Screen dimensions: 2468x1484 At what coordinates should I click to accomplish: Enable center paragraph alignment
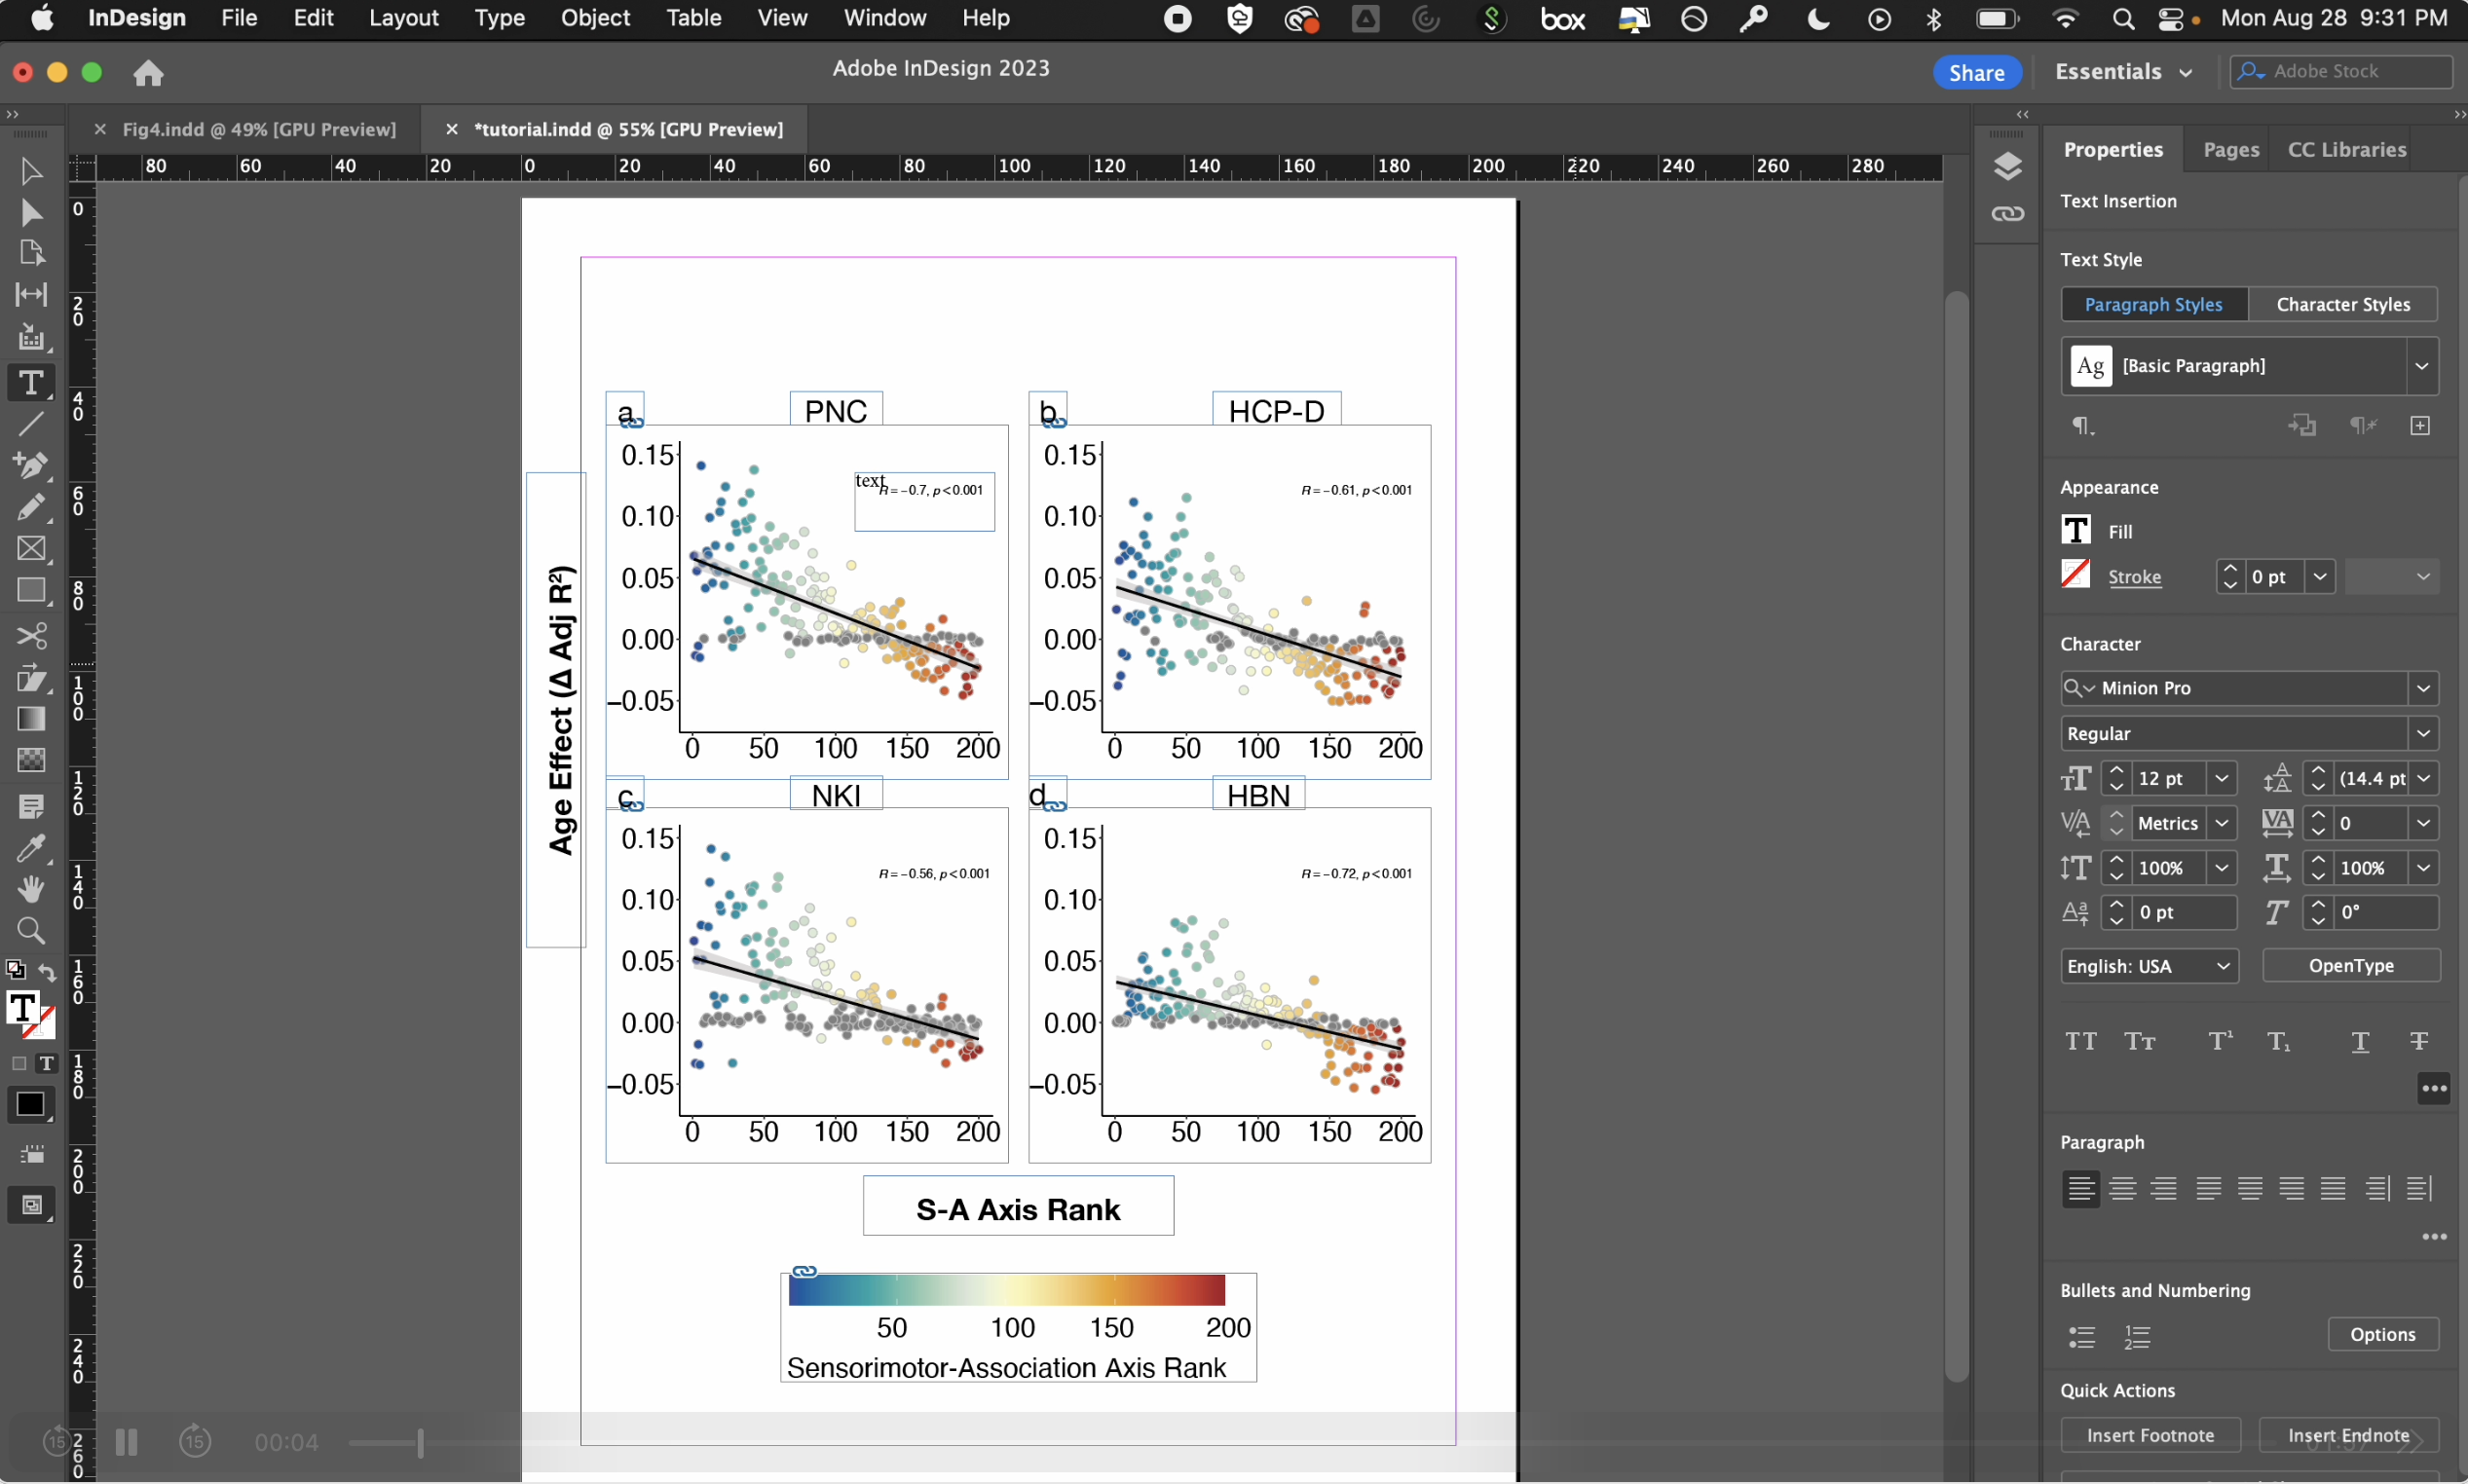(2122, 1188)
